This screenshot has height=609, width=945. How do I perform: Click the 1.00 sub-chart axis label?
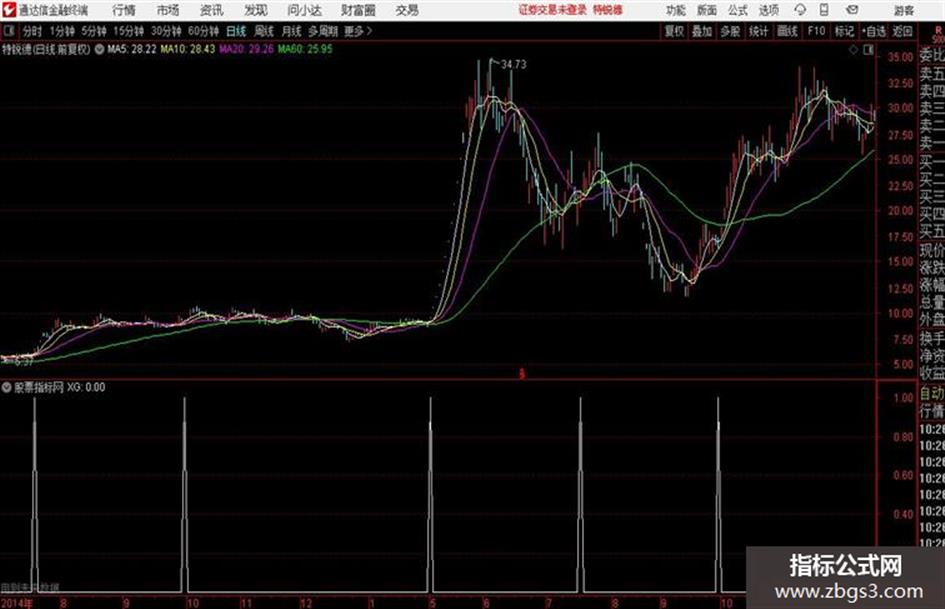point(903,398)
